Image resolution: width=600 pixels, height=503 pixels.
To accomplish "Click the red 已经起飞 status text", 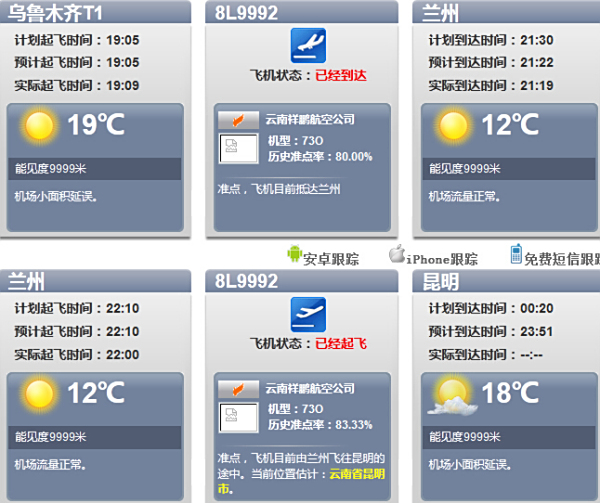I will pyautogui.click(x=341, y=343).
